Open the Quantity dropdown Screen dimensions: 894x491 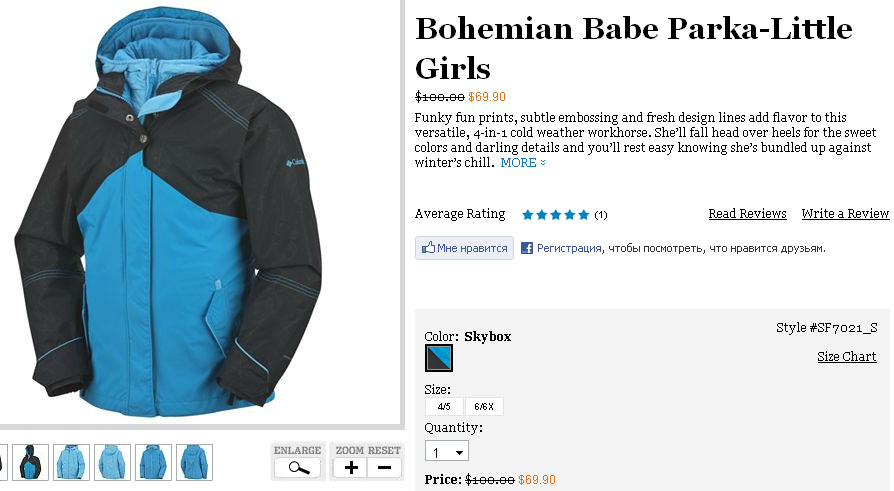click(446, 452)
